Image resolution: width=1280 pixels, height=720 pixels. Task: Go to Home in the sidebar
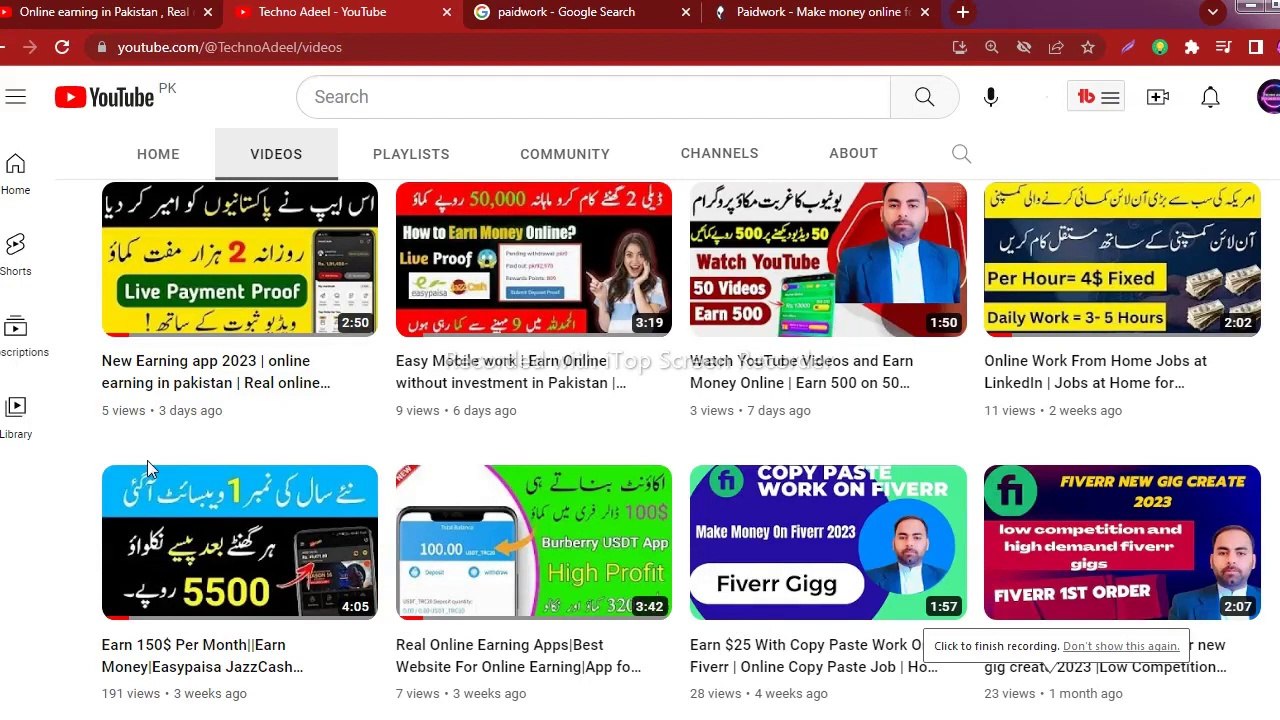(x=15, y=174)
